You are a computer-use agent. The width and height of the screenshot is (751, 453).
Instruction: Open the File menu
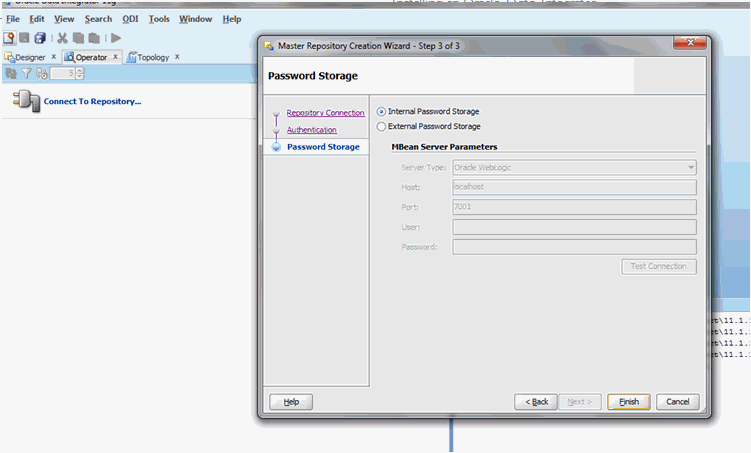[x=13, y=19]
